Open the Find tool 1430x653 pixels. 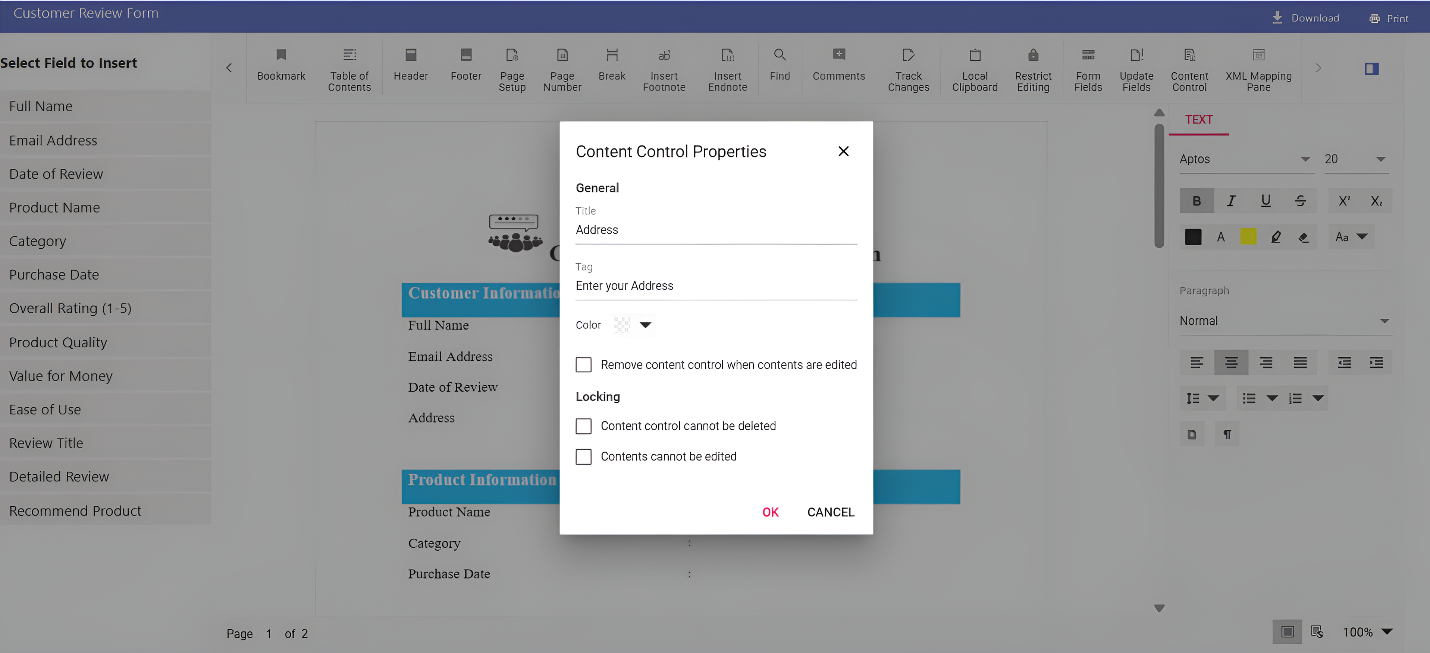[780, 67]
